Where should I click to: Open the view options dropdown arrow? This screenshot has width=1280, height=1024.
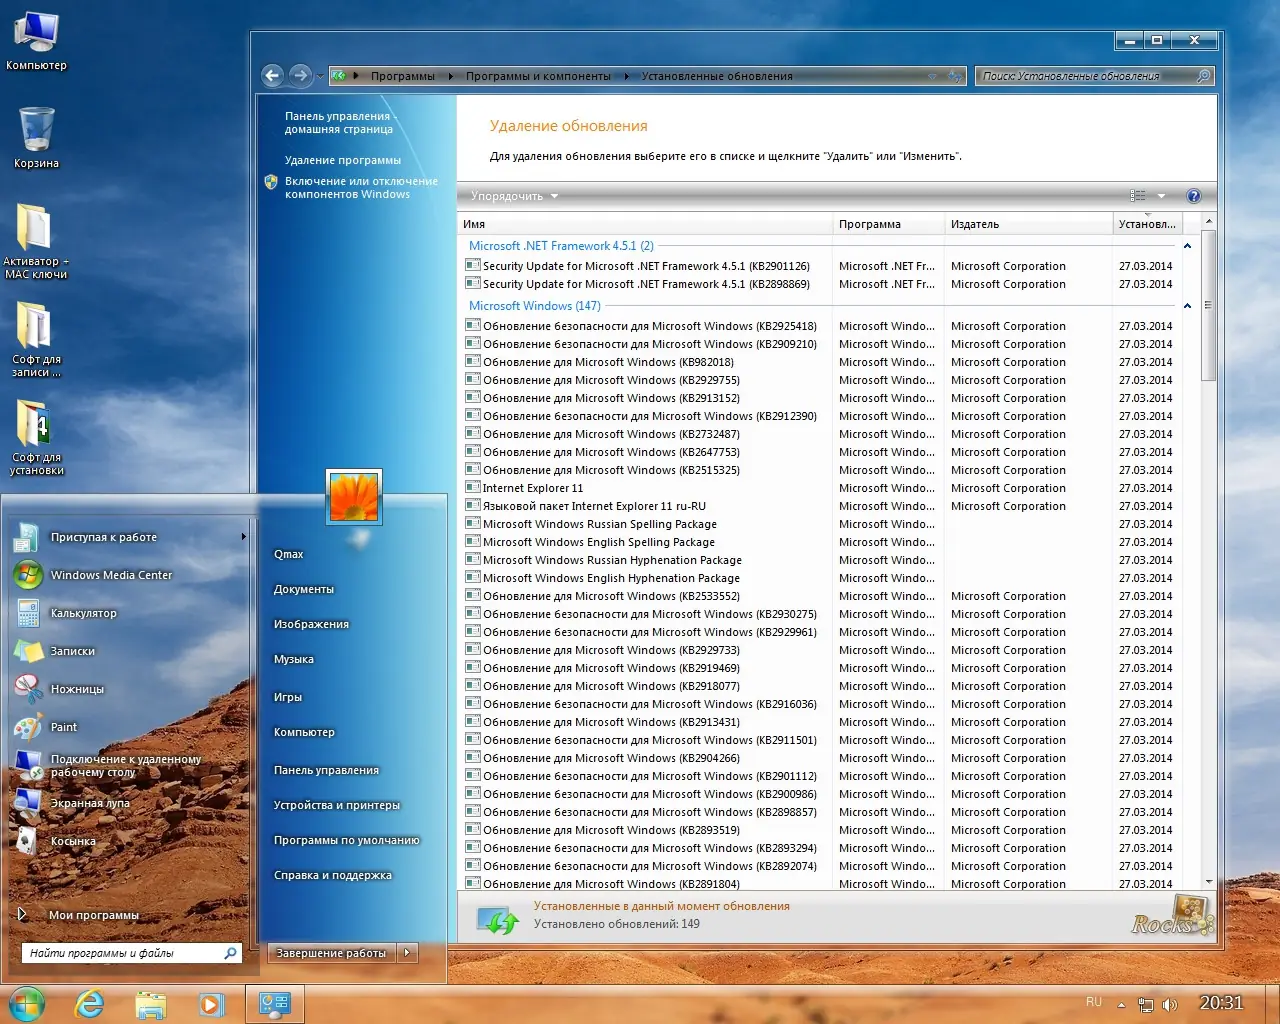(1161, 196)
